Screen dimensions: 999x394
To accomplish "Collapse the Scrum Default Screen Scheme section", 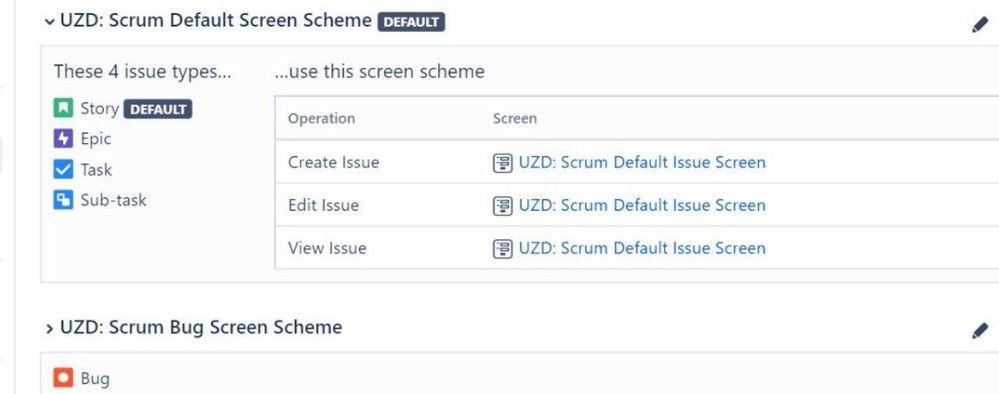I will click(49, 22).
